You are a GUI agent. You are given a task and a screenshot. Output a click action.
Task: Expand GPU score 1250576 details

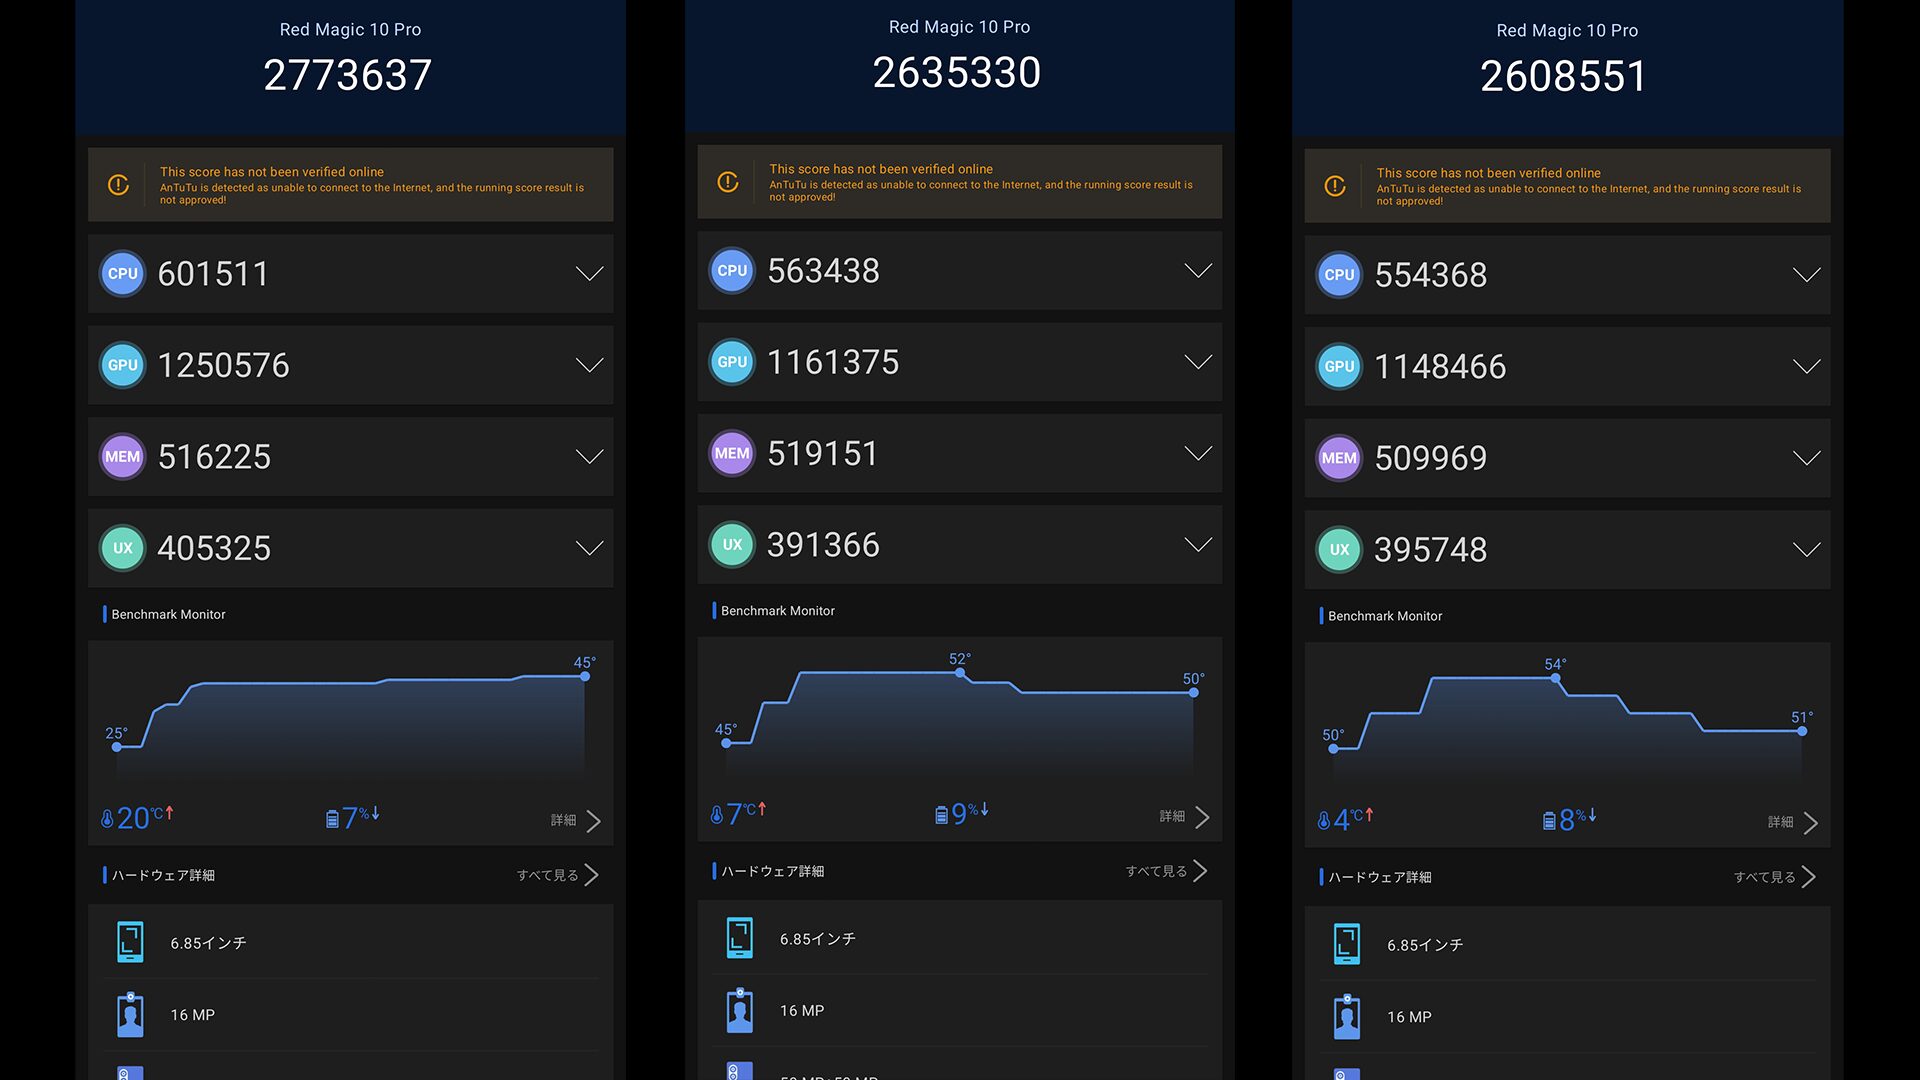[x=590, y=365]
